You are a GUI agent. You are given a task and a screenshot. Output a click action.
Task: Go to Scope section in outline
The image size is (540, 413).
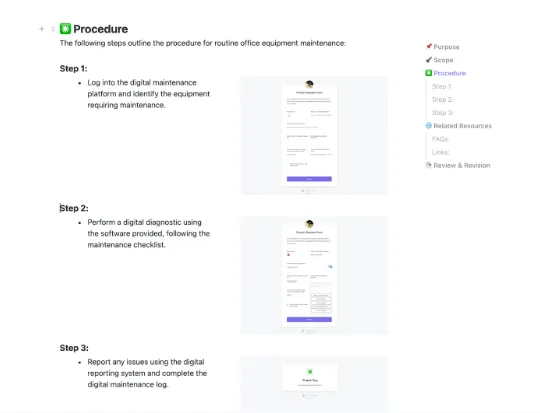(x=443, y=60)
